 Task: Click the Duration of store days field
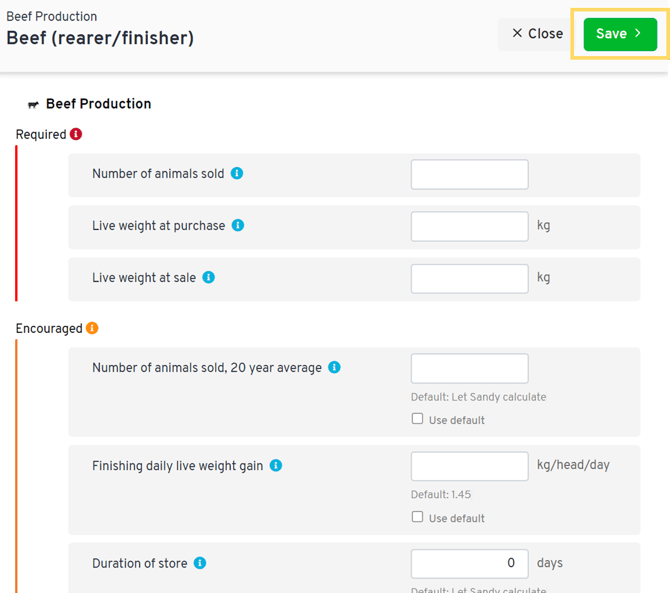pos(469,564)
